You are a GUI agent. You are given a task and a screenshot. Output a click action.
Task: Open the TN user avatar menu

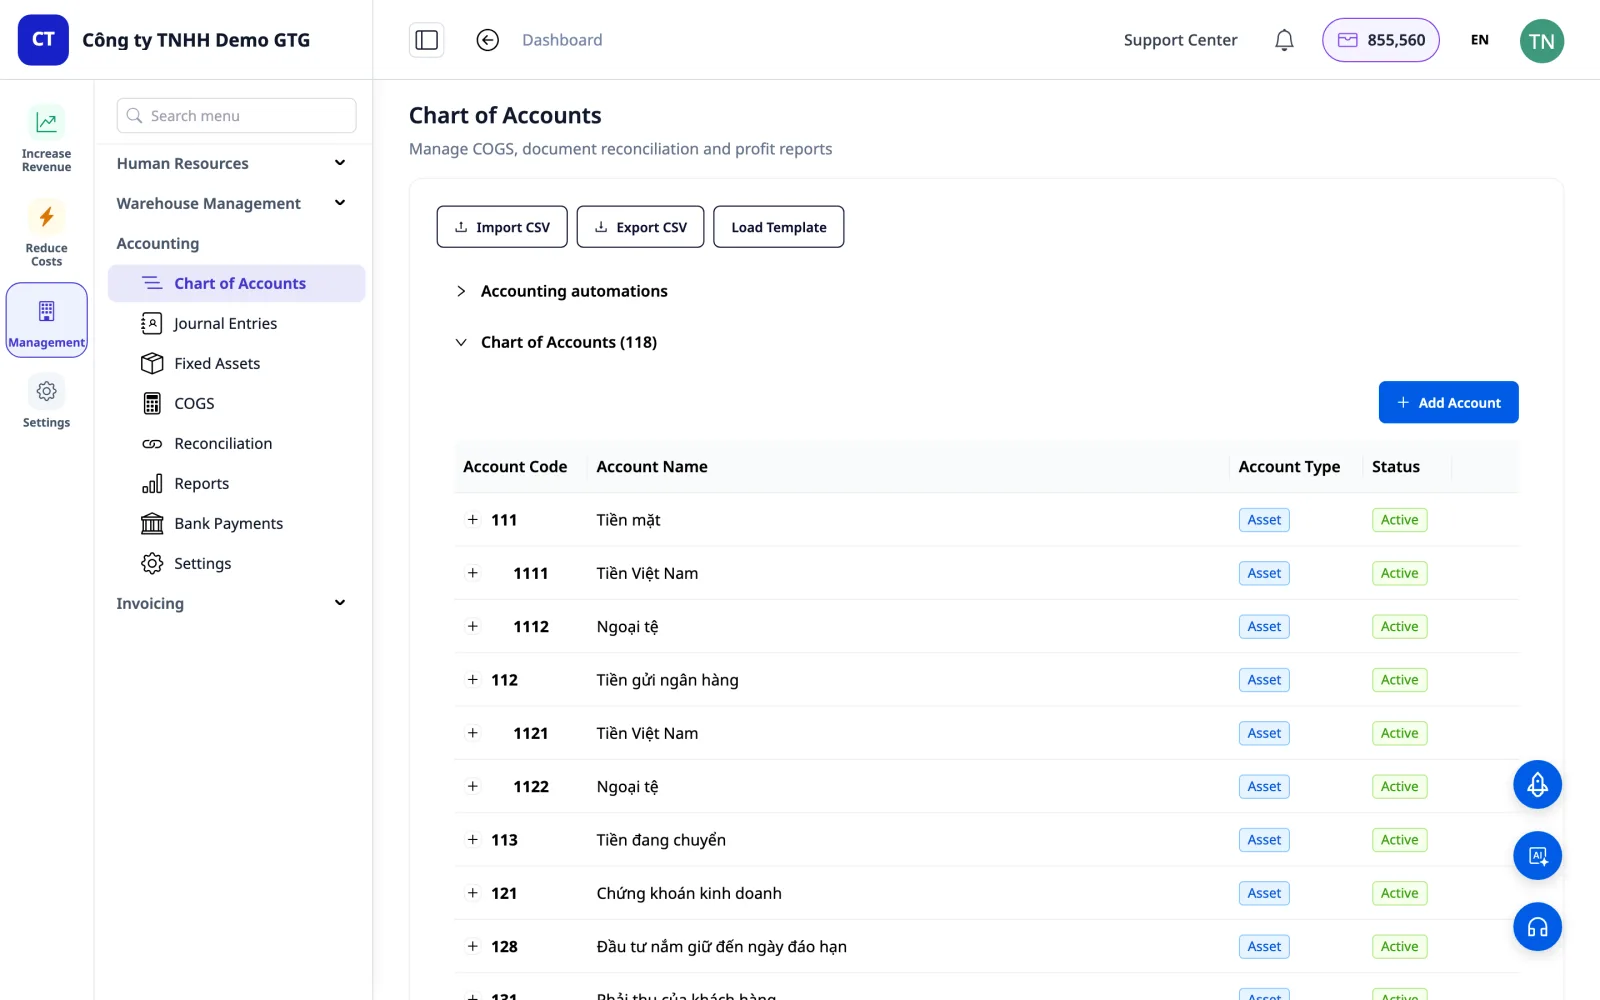point(1541,41)
